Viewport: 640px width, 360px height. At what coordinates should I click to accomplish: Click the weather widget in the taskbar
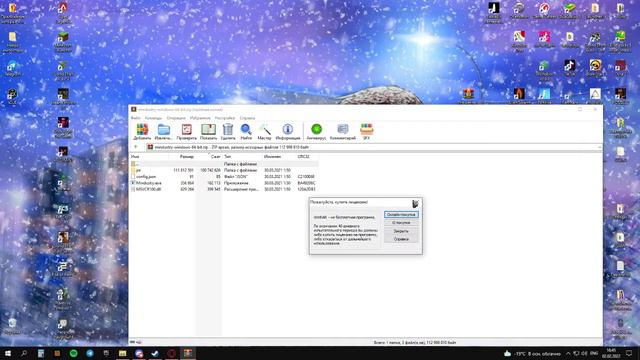(532, 353)
